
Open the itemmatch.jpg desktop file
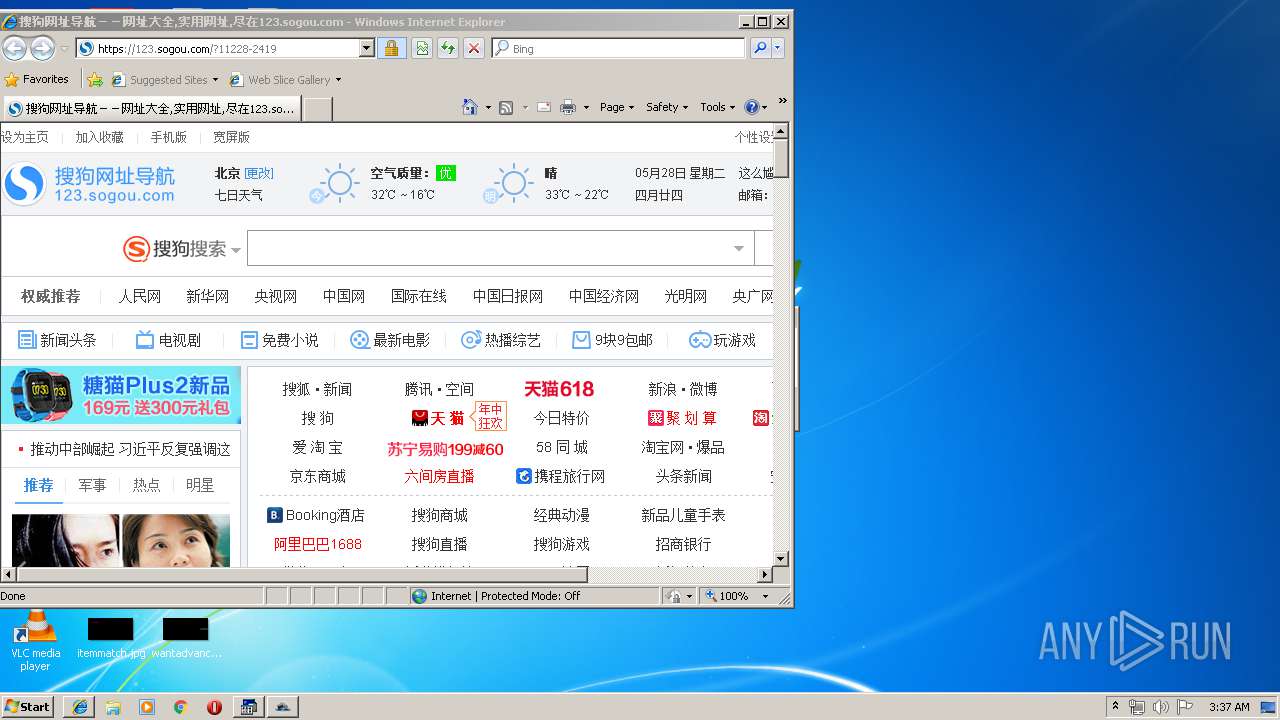coord(111,639)
